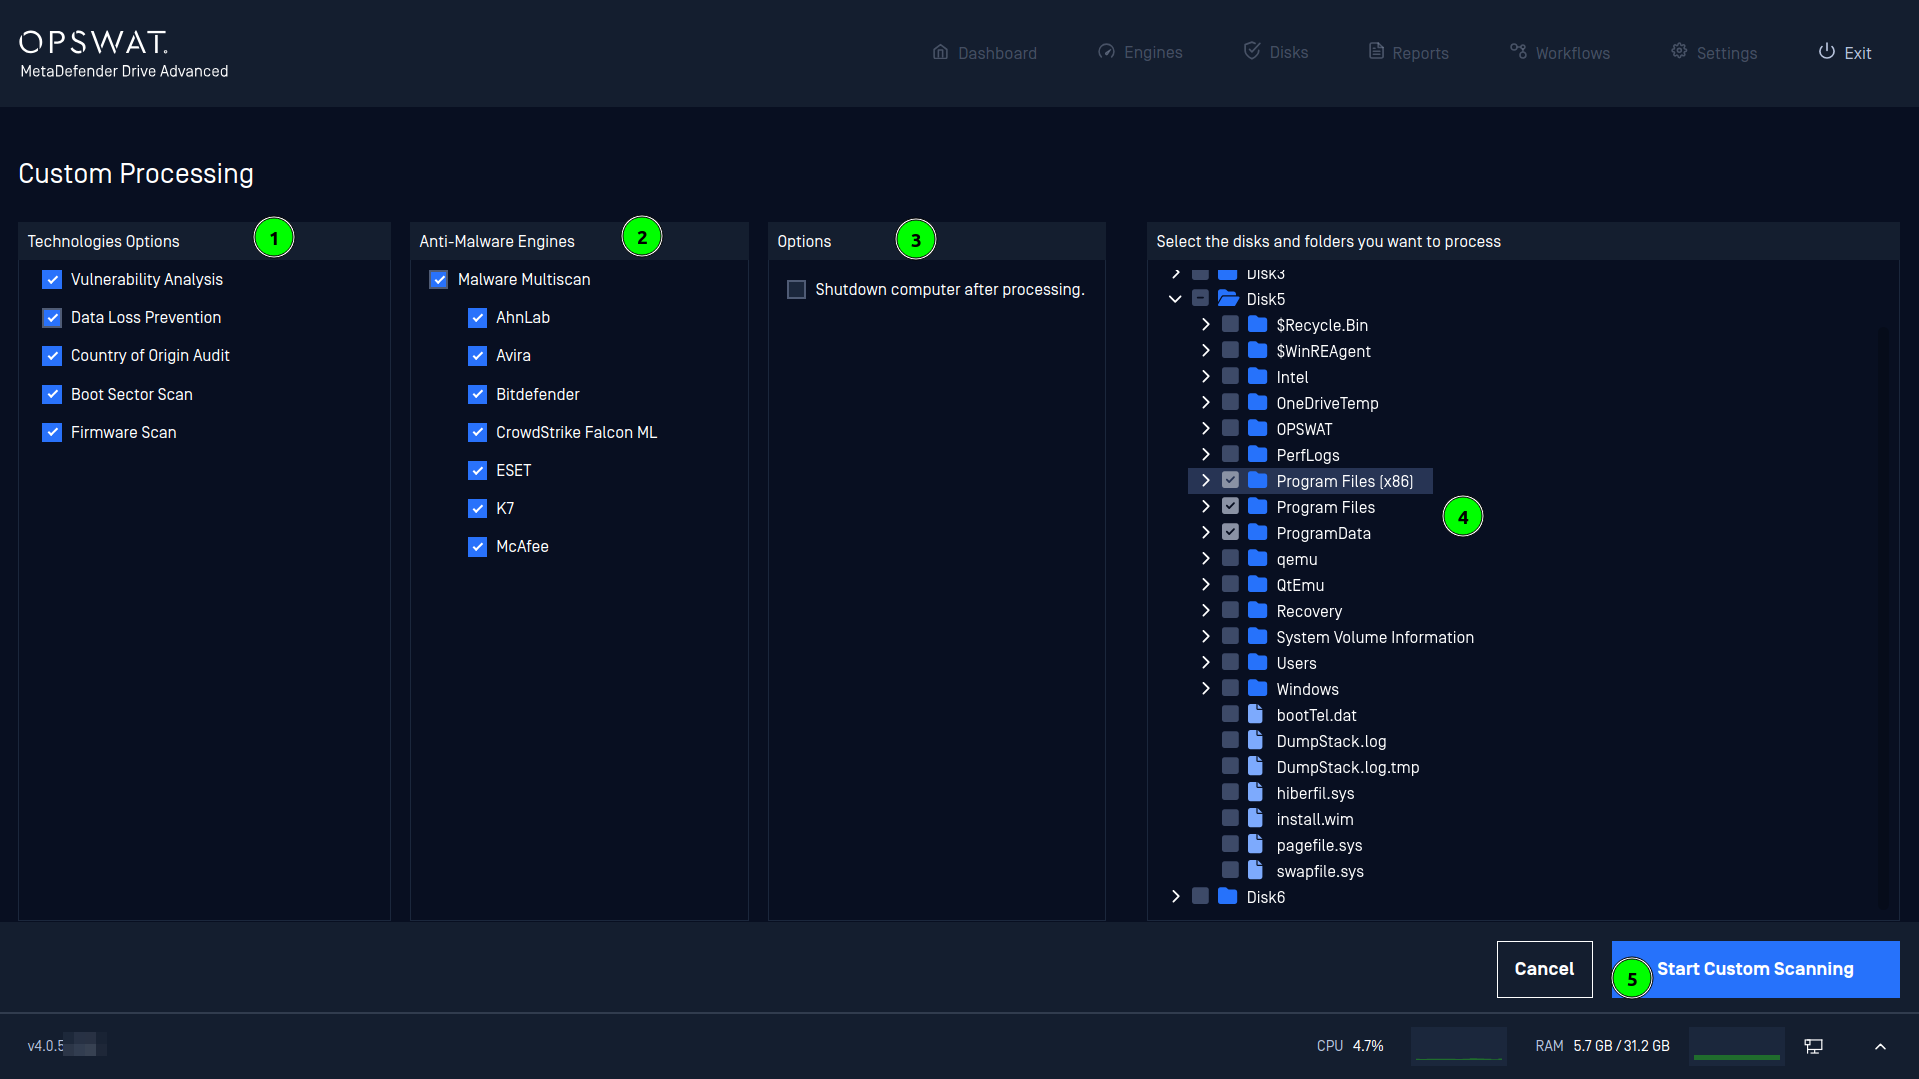The width and height of the screenshot is (1919, 1079).
Task: Click the OPSWAT folder icon
Action: point(1258,429)
